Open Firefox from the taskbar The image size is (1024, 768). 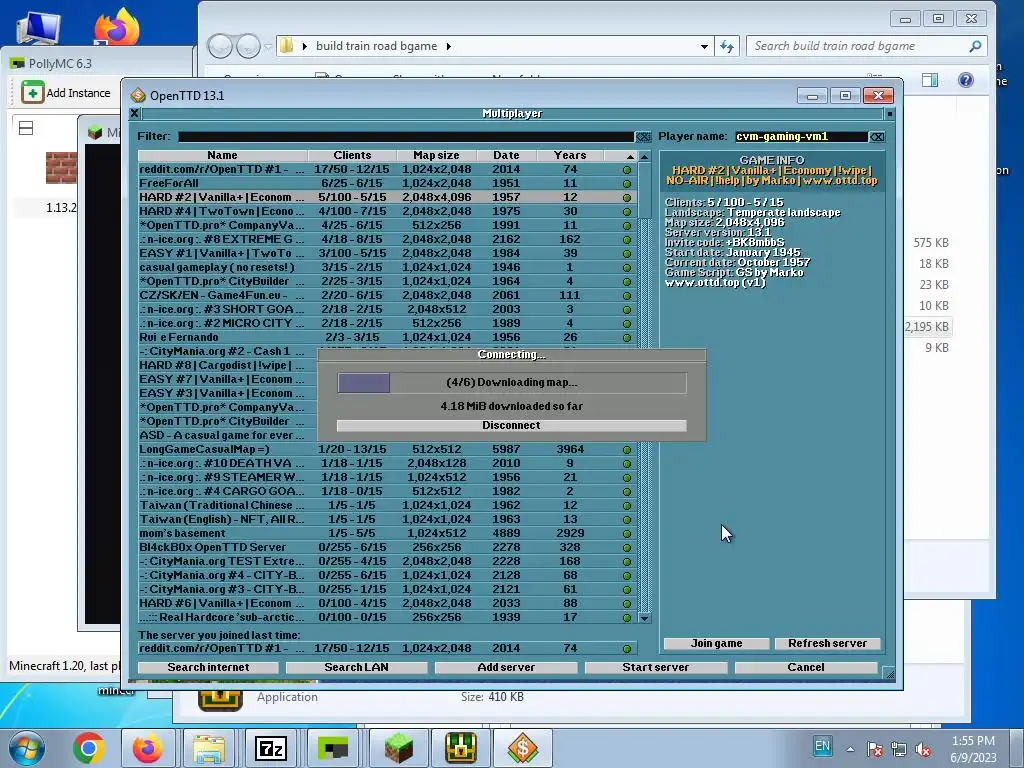(148, 748)
